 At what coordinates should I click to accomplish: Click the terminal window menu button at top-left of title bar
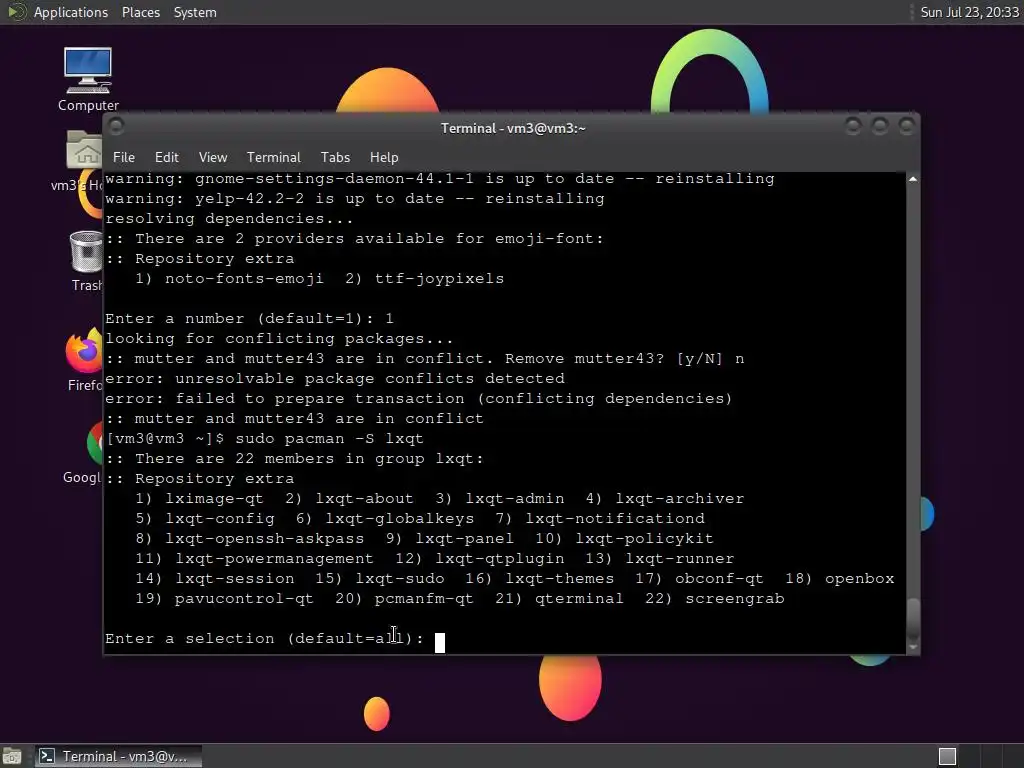click(x=117, y=126)
